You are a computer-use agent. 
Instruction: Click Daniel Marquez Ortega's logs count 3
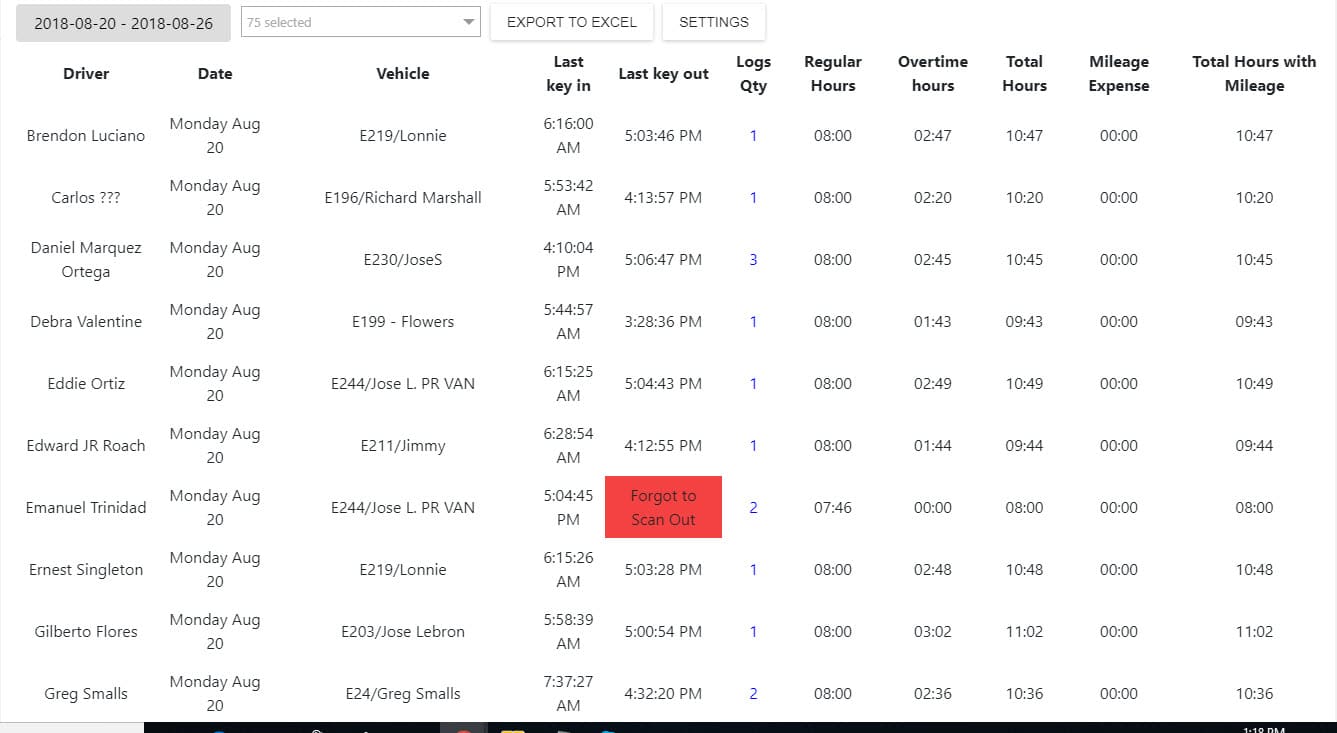pos(753,260)
